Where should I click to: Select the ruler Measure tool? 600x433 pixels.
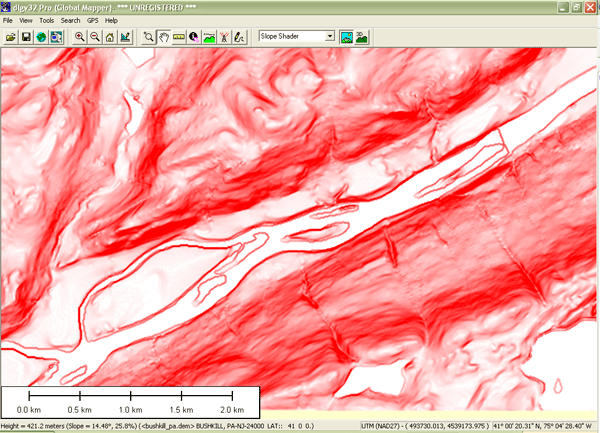coord(179,36)
